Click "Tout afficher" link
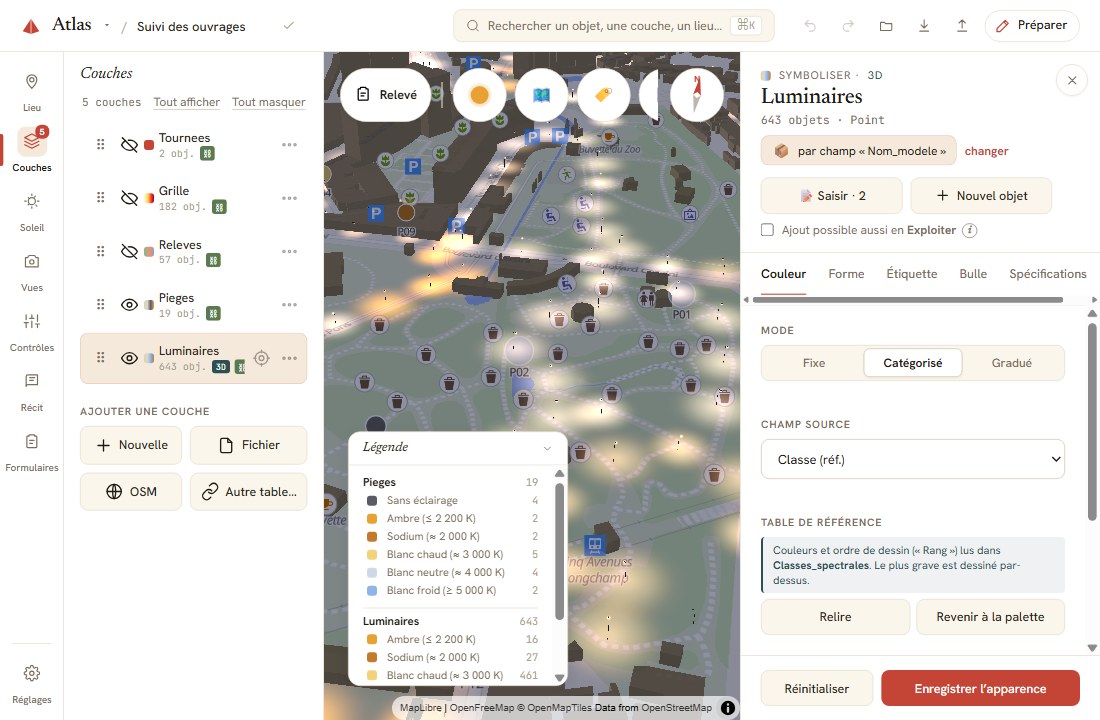The height and width of the screenshot is (720, 1100). pyautogui.click(x=187, y=102)
